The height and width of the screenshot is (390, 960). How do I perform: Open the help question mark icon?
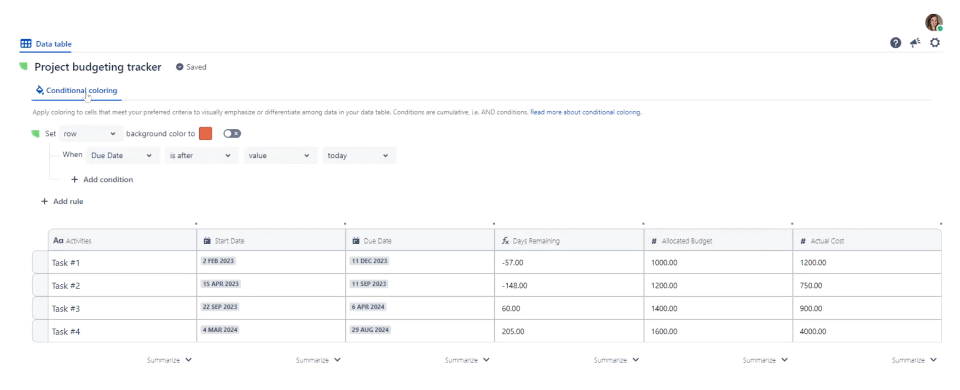[895, 43]
